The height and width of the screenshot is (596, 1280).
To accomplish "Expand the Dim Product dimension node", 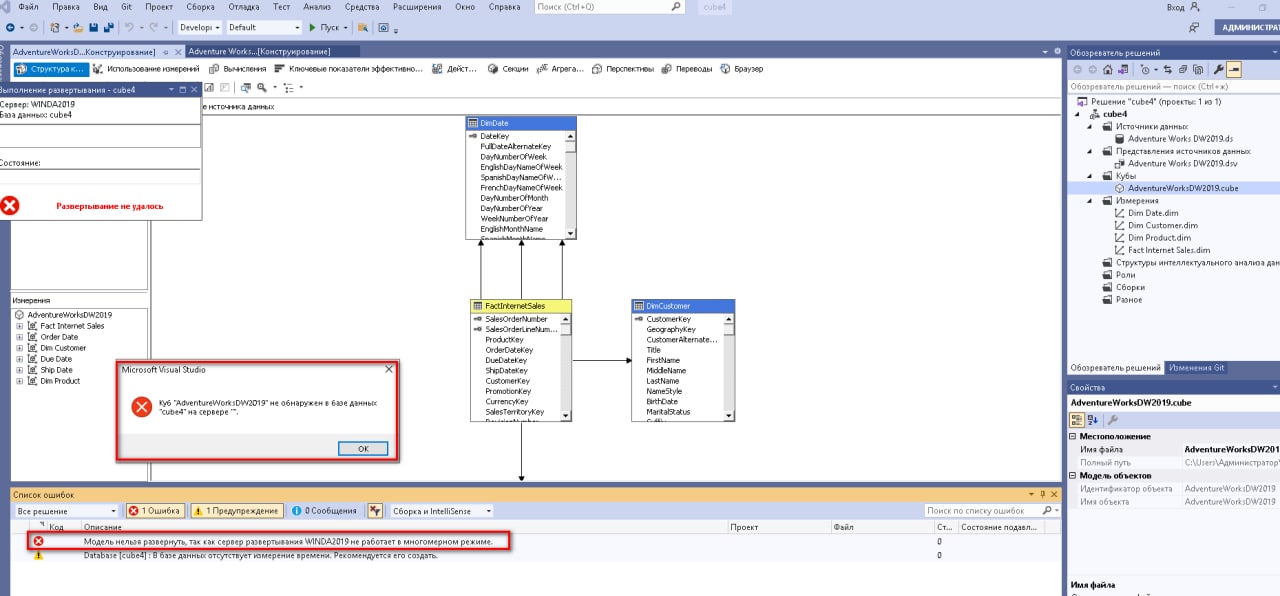I will pos(20,381).
